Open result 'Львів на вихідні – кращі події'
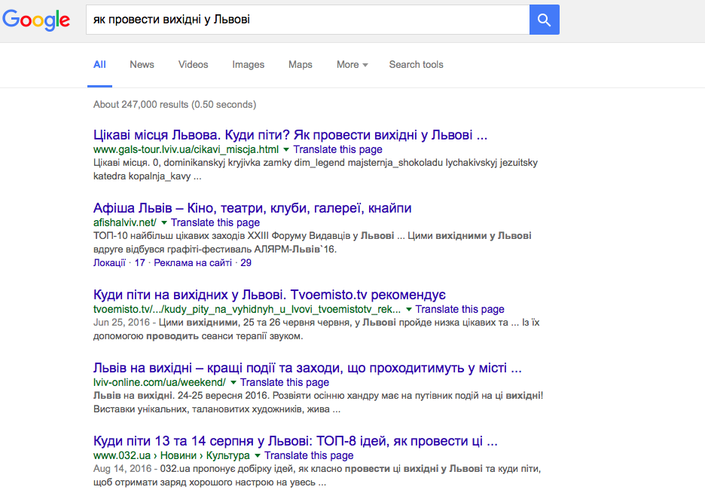 click(x=307, y=368)
